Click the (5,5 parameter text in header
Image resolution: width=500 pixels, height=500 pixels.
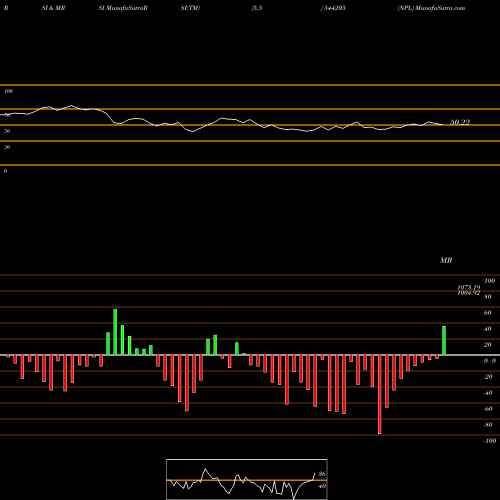(257, 8)
